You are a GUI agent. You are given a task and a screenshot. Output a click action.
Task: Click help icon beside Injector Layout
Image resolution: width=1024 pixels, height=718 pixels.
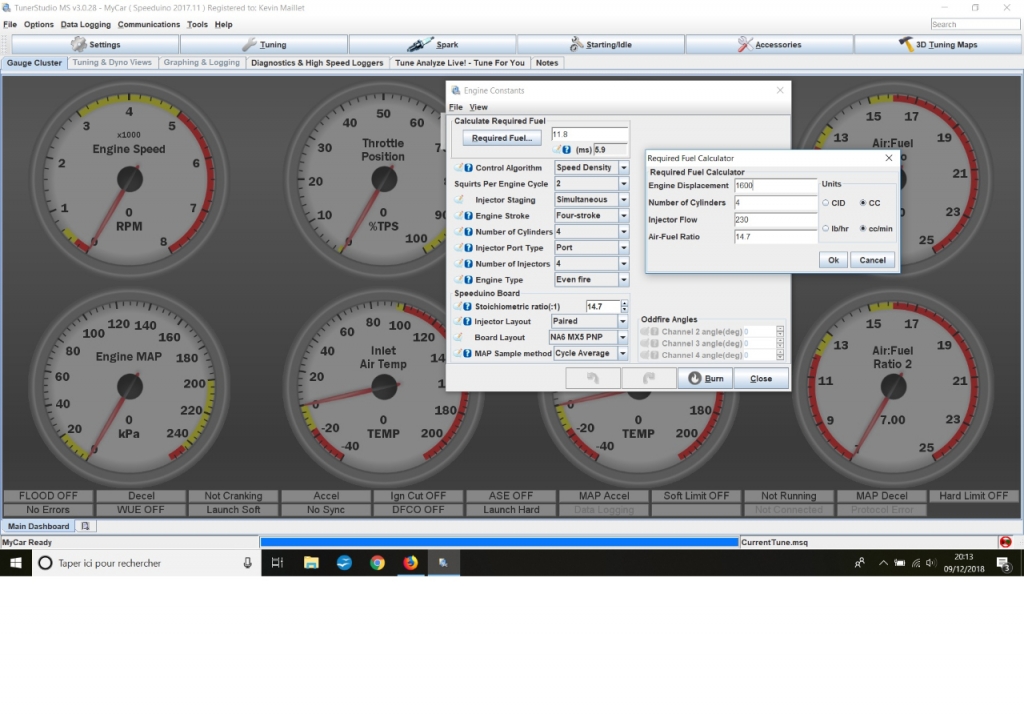tap(468, 321)
